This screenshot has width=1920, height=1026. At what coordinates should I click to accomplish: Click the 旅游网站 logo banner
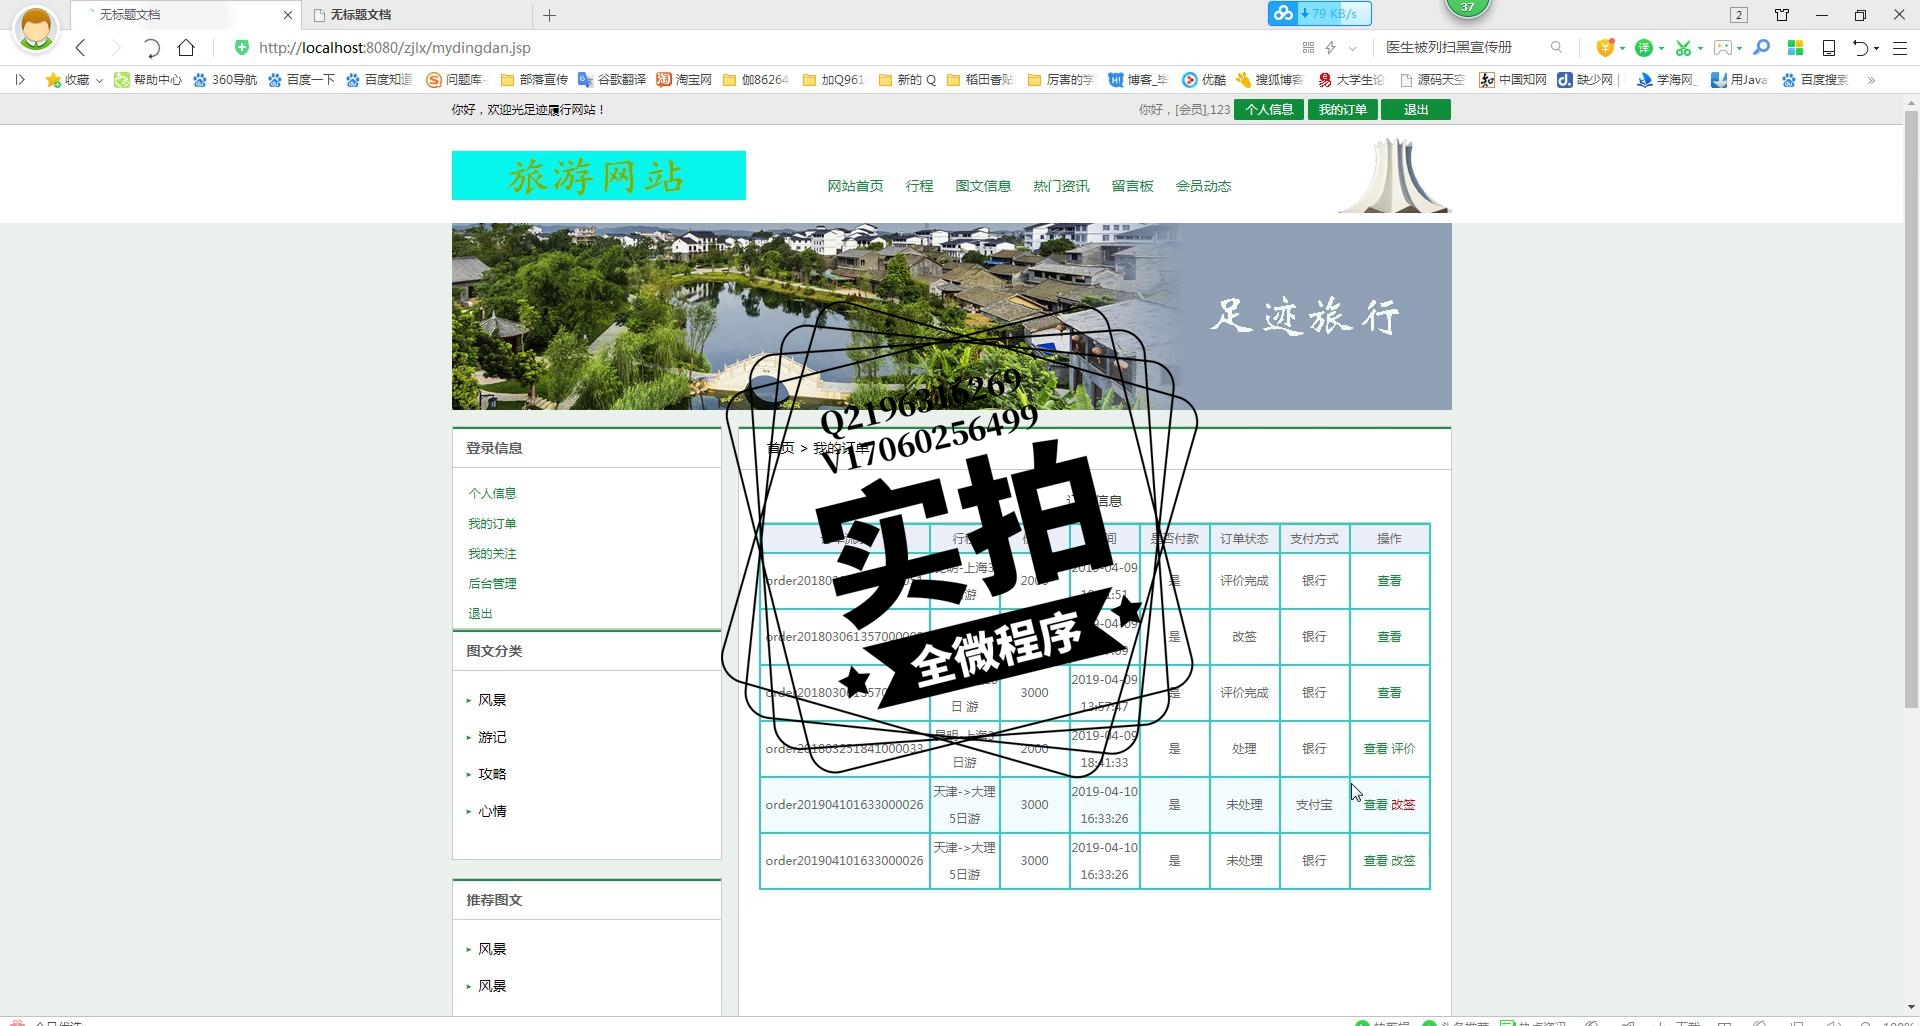pyautogui.click(x=599, y=175)
